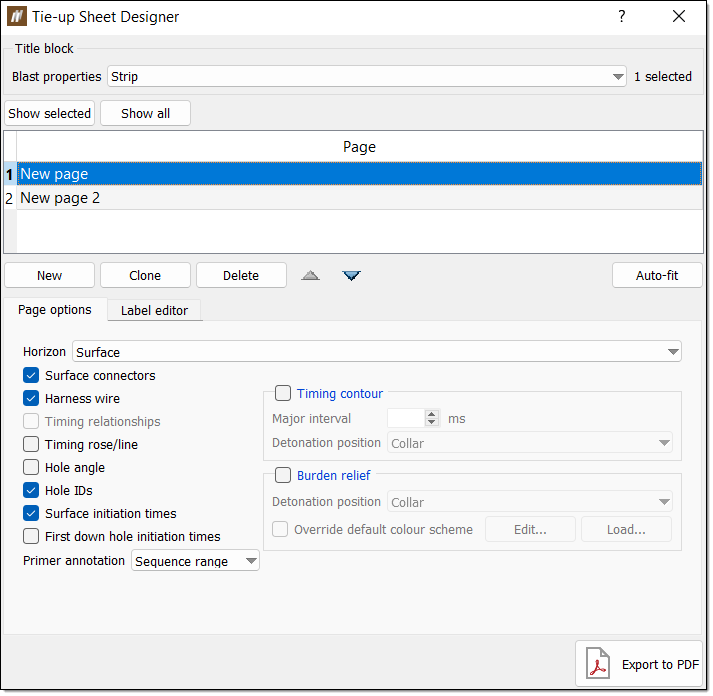Screen dimensions: 713x696
Task: Delete the selected page
Action: click(x=241, y=276)
